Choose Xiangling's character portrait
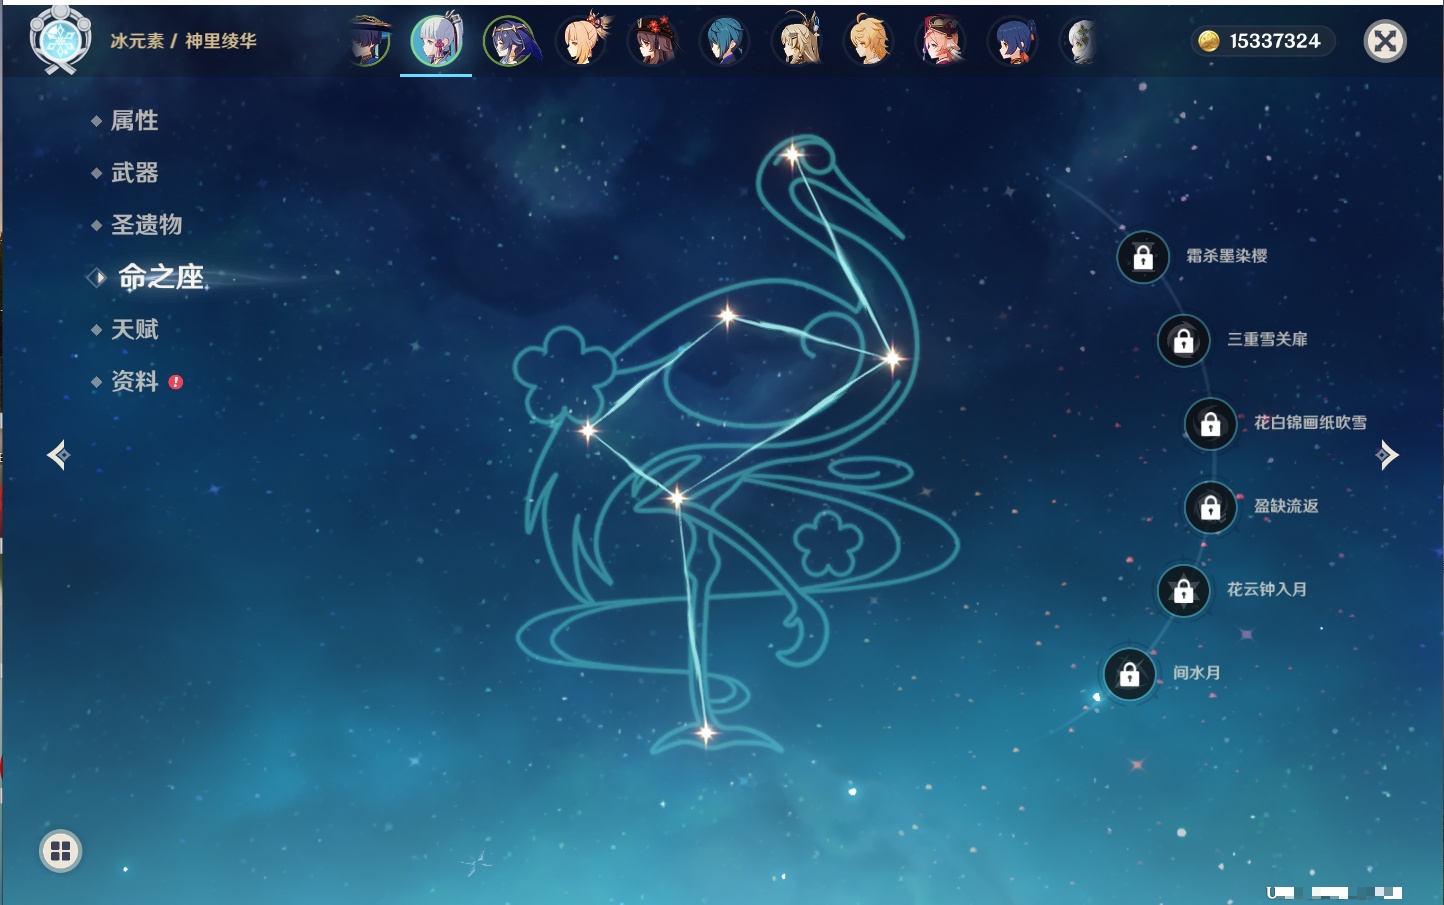 coord(1012,42)
